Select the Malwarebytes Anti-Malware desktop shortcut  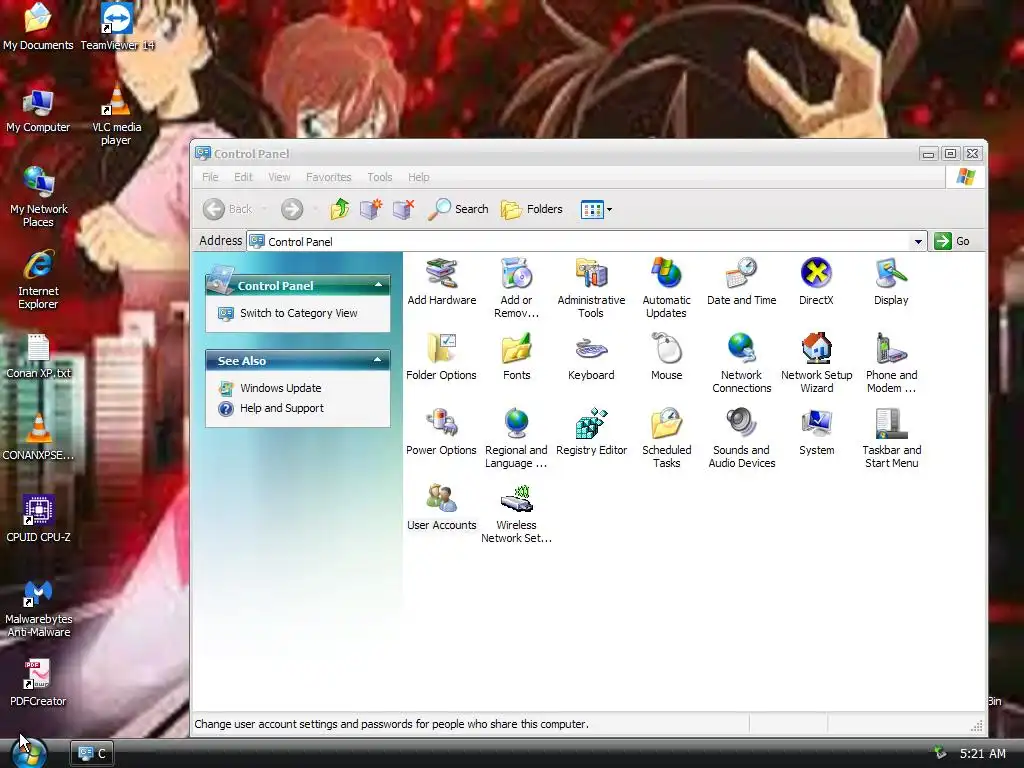(39, 609)
